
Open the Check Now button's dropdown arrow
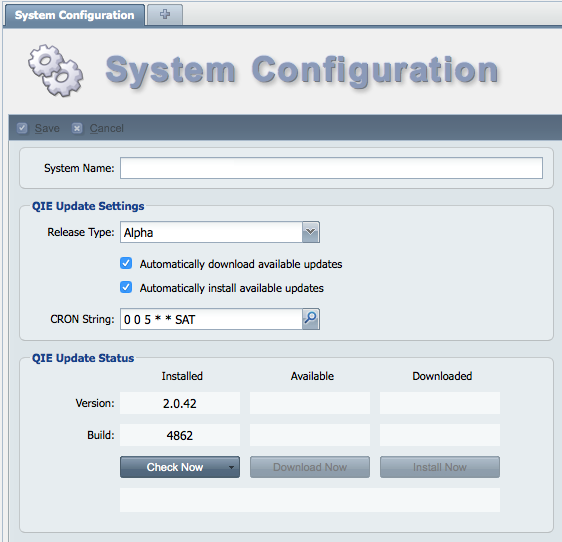point(232,467)
